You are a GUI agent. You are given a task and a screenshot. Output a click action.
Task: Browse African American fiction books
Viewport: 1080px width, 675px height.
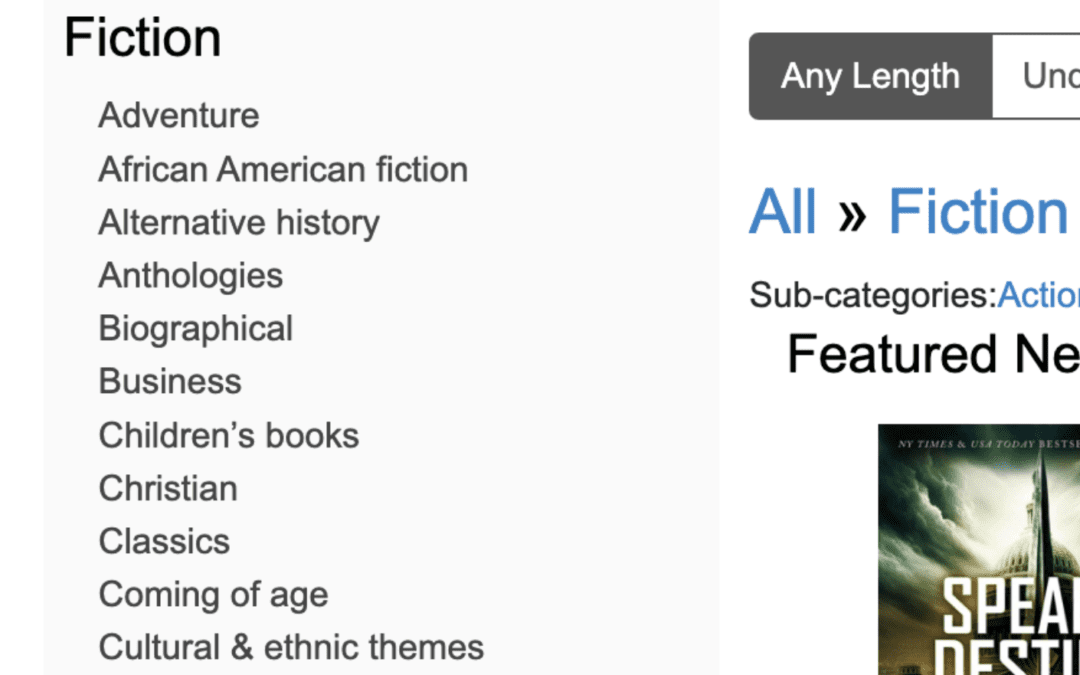point(282,168)
